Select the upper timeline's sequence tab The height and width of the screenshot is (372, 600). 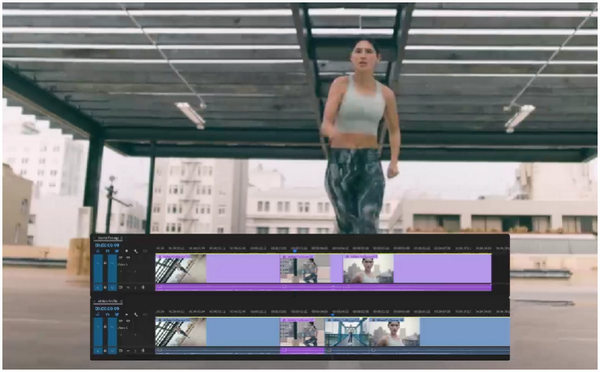point(109,238)
